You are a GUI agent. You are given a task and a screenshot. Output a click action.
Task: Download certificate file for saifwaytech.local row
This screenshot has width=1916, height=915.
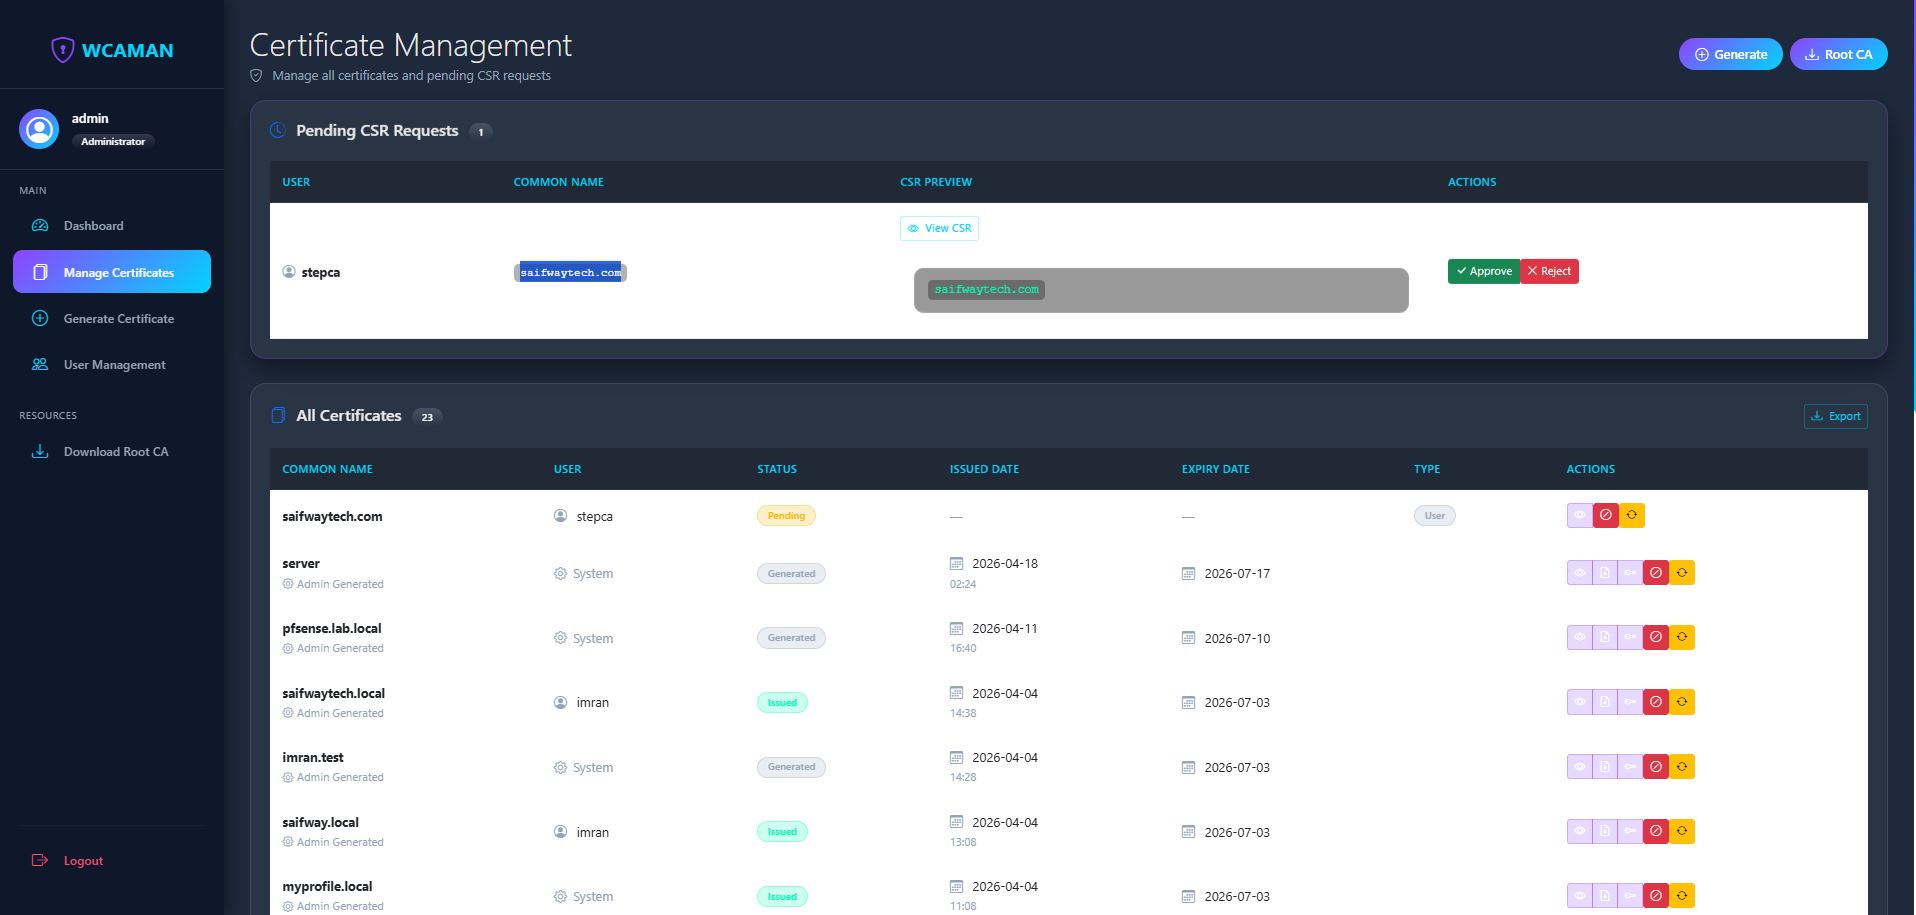pyautogui.click(x=1605, y=702)
